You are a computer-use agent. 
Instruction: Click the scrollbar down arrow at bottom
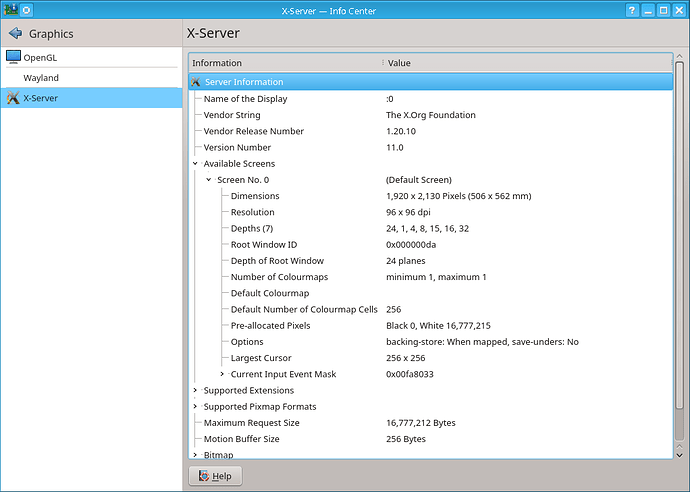click(679, 455)
